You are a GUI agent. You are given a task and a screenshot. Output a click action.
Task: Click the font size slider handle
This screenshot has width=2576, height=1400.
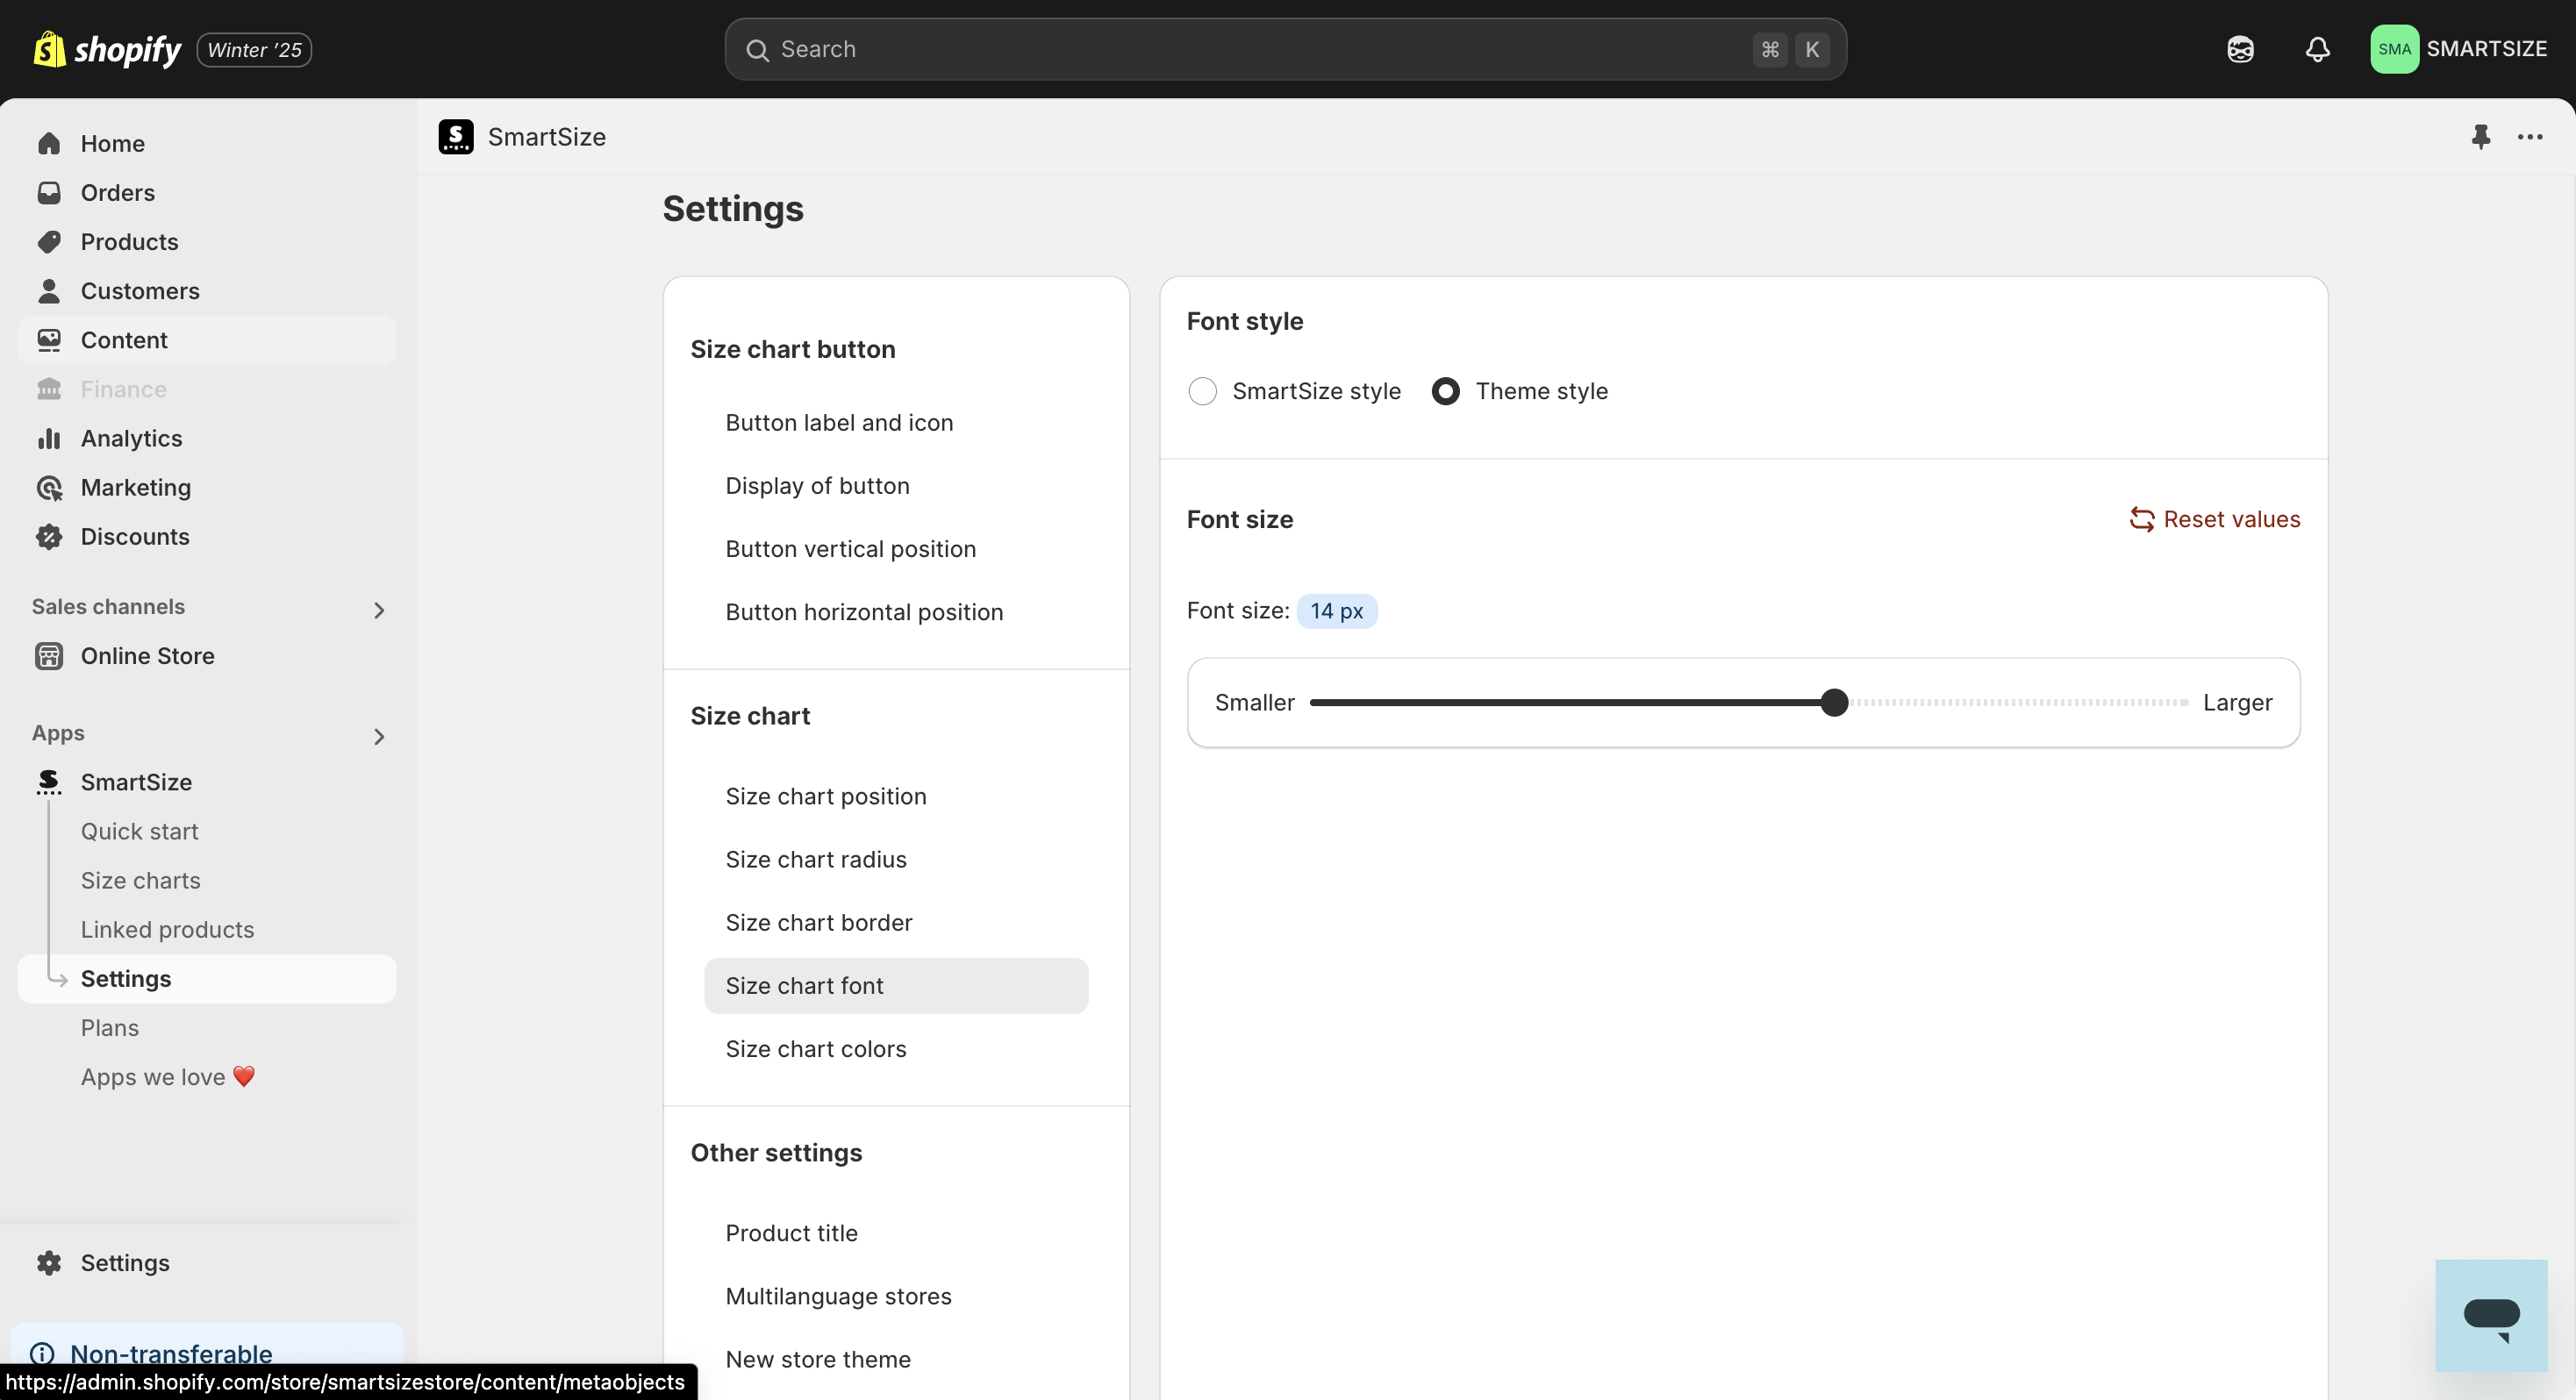pos(1833,702)
